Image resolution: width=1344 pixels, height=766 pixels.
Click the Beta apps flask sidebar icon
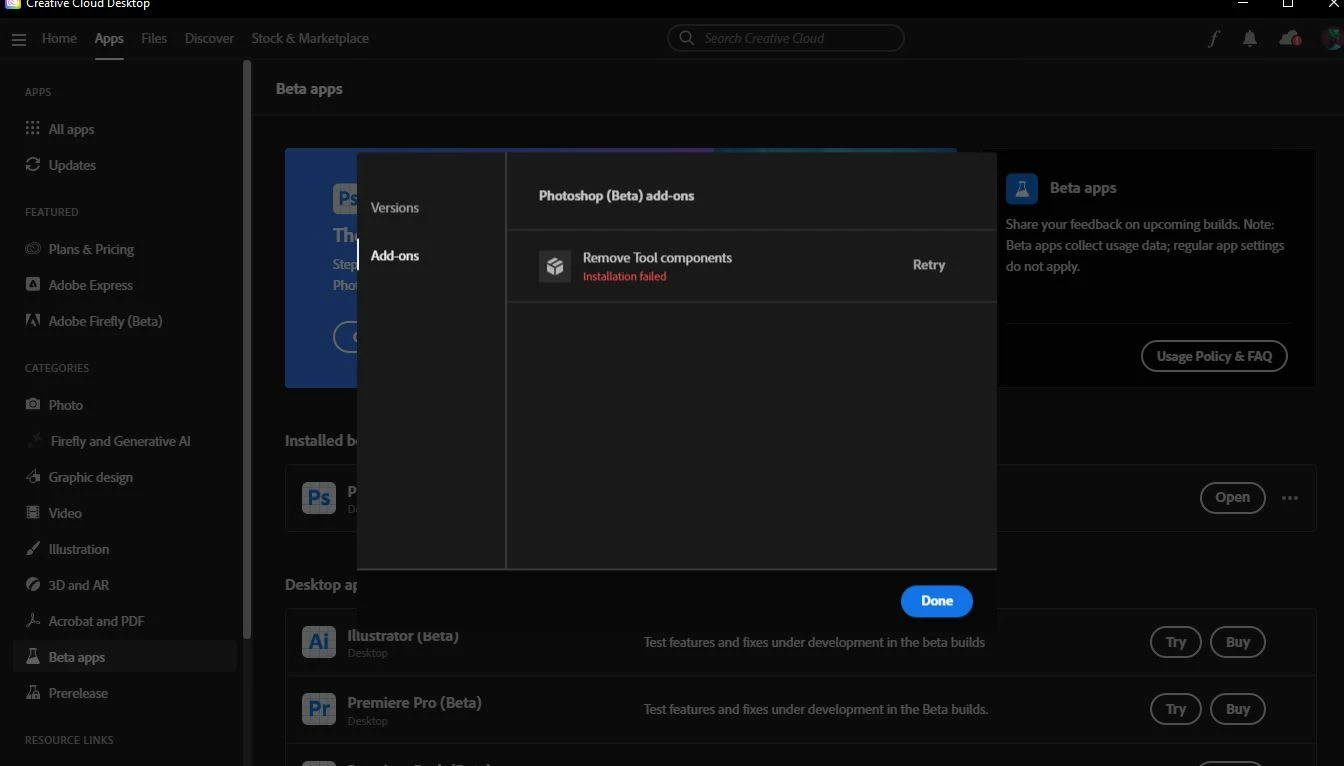click(33, 657)
